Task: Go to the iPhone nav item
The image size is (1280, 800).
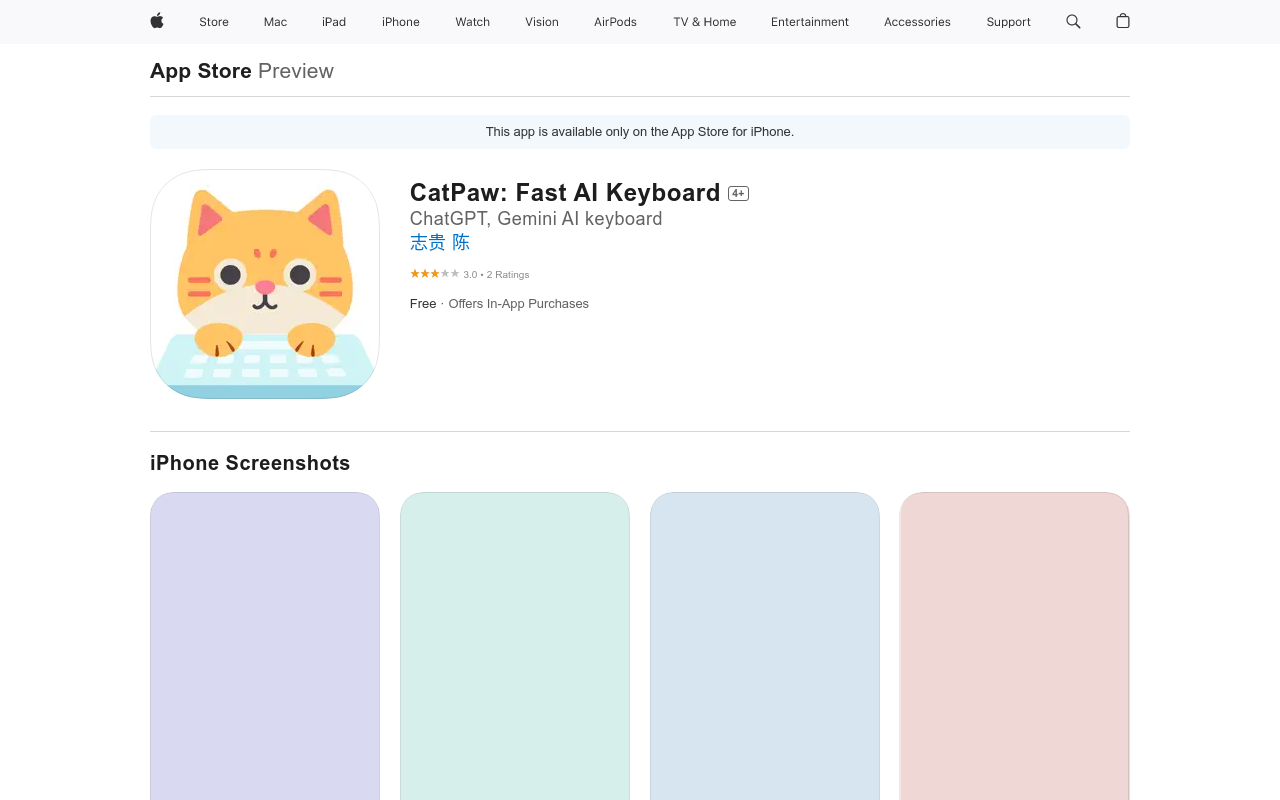Action: click(401, 22)
